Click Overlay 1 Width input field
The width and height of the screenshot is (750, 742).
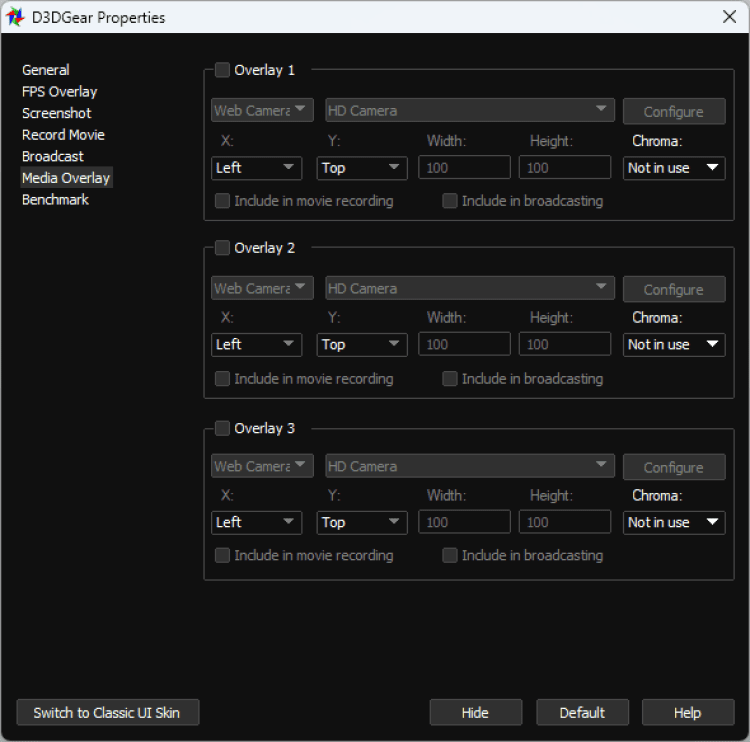[x=464, y=167]
